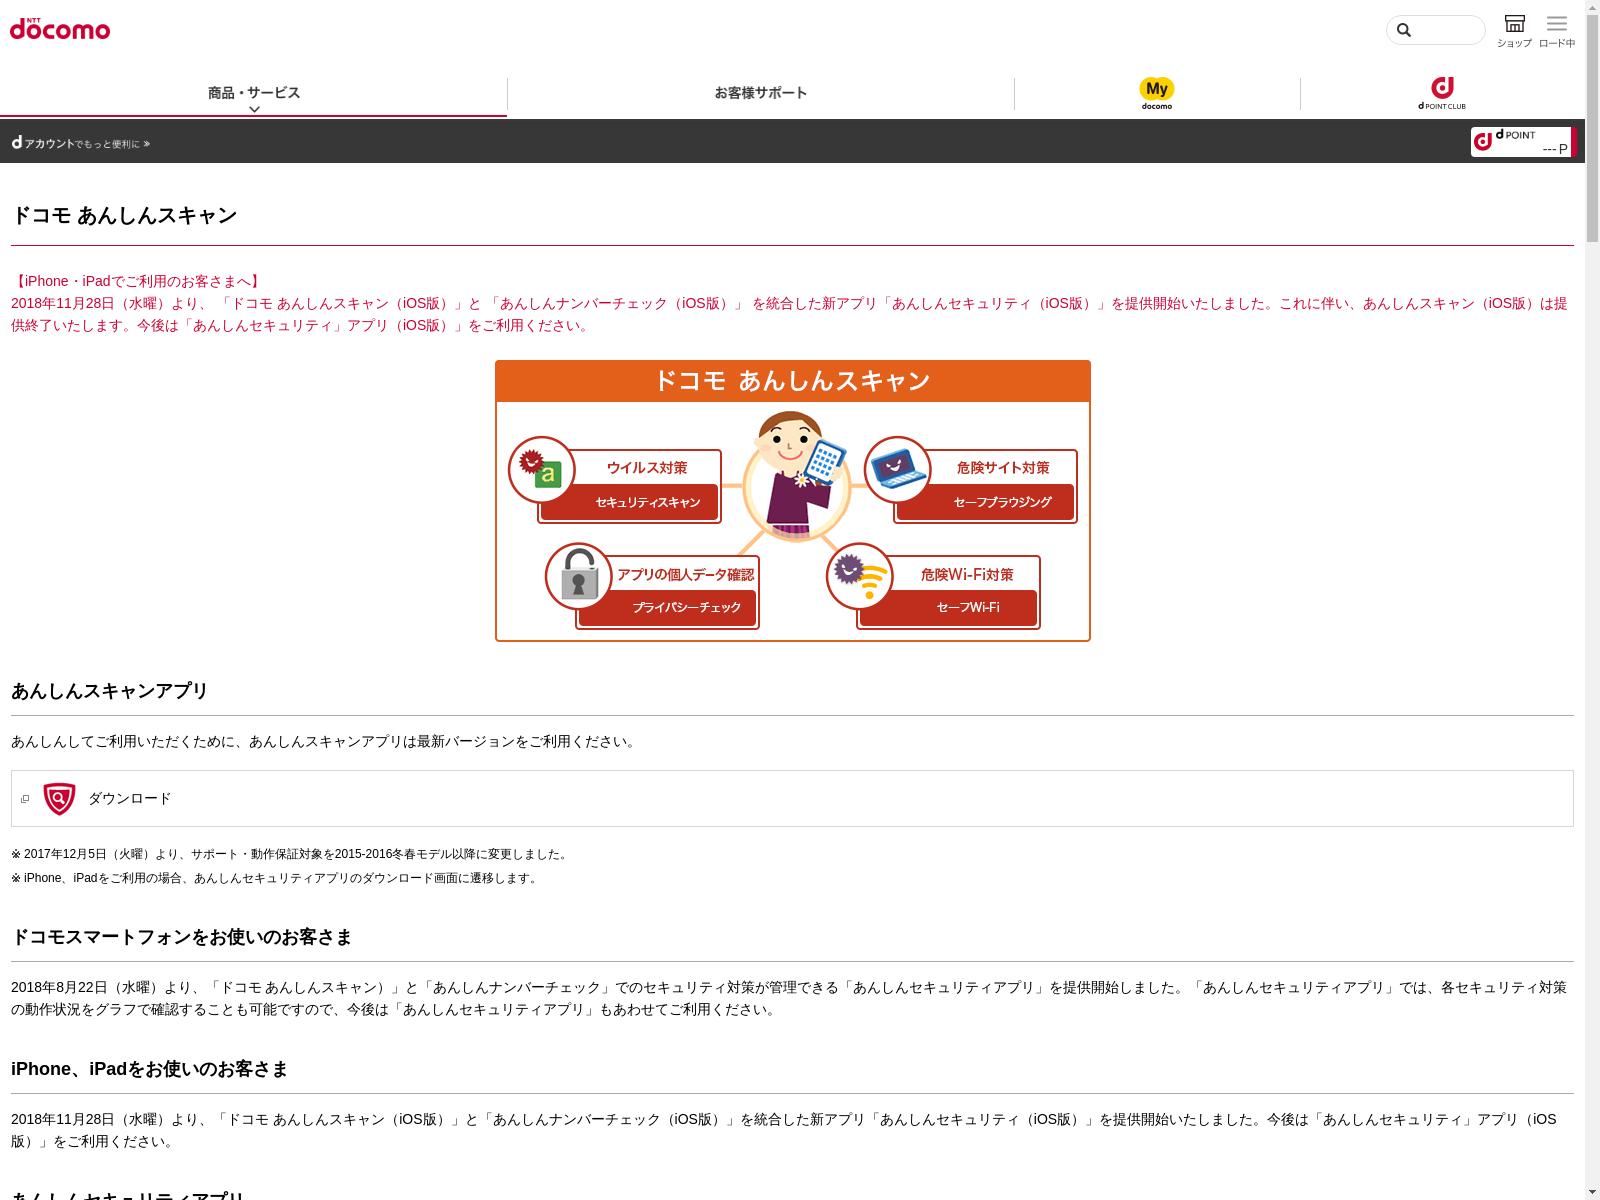Open the hamburger menu icon
Screen dimensions: 1600x1200
(1556, 30)
